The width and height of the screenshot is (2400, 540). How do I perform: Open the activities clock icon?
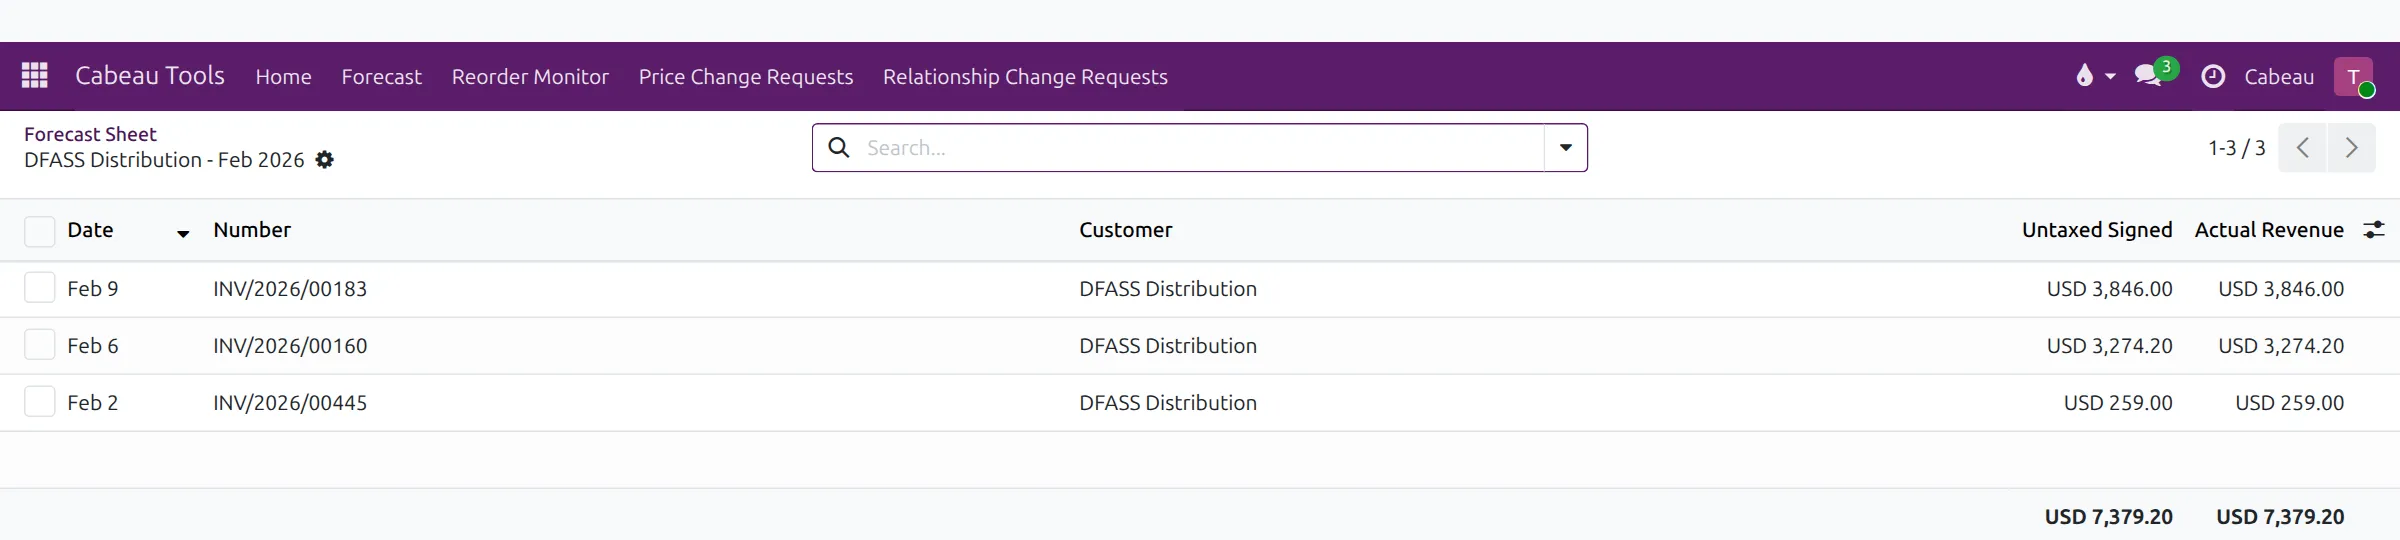click(x=2213, y=76)
